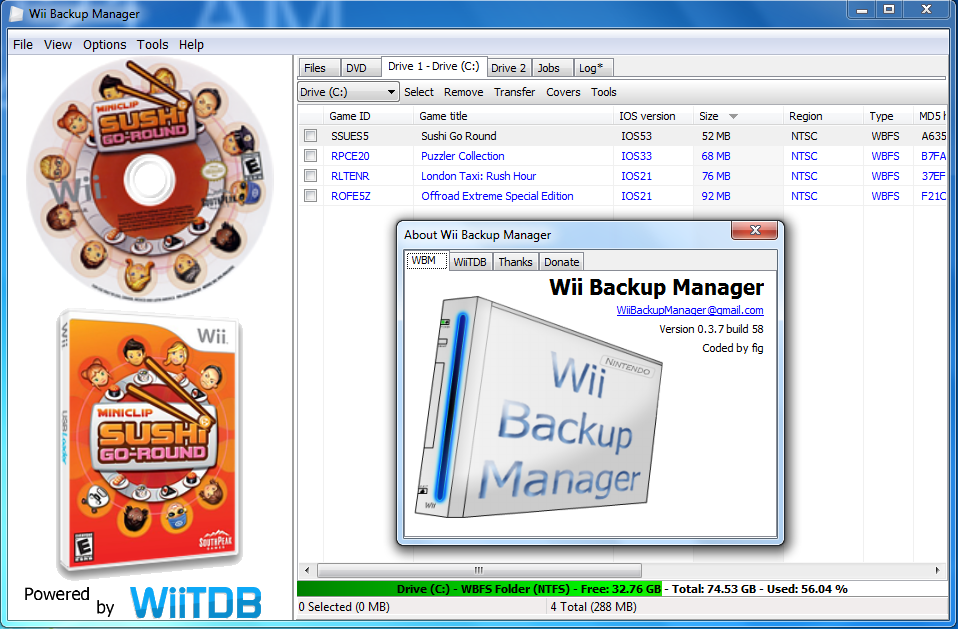This screenshot has width=958, height=629.
Task: Open the Covers menu in drive toolbar
Action: pos(563,92)
